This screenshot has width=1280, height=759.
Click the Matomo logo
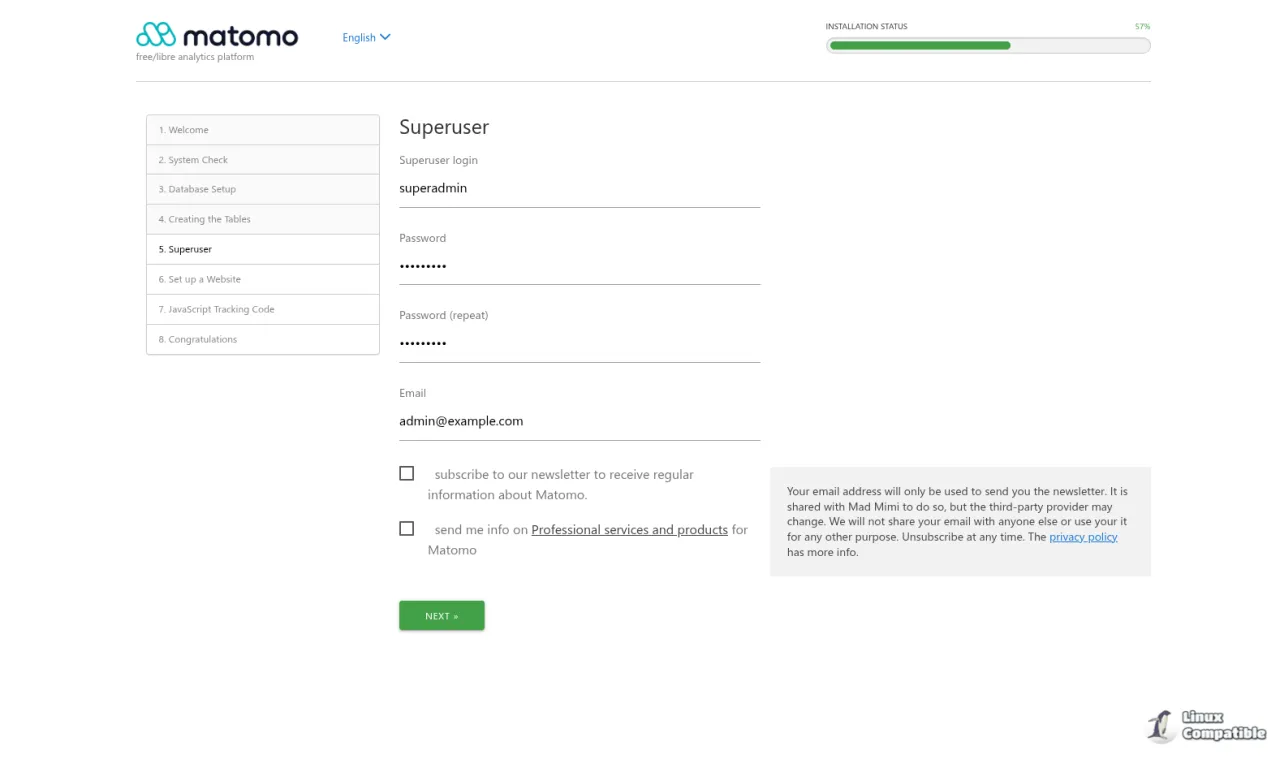tap(217, 36)
